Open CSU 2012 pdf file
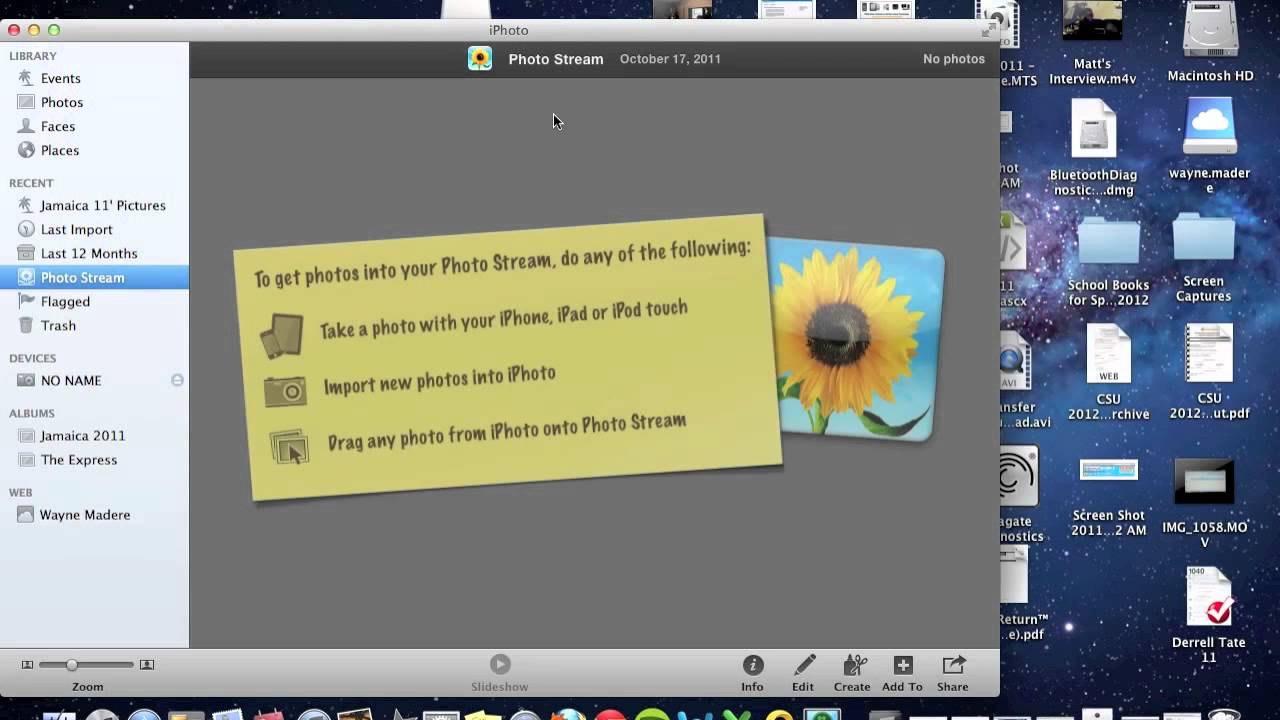This screenshot has height=720, width=1280. click(1210, 371)
